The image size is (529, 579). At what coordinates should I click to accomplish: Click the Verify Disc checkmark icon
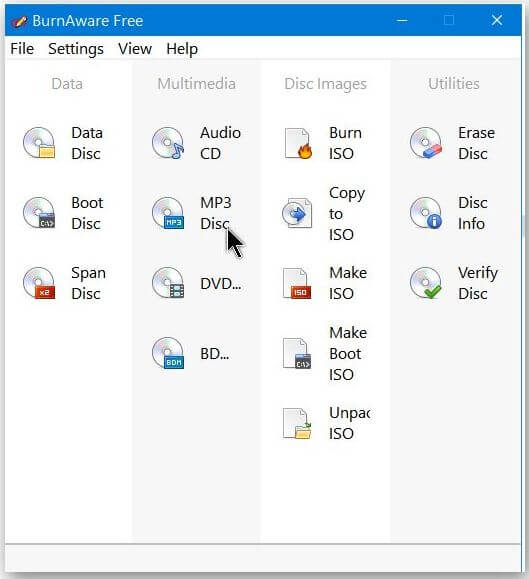[426, 283]
